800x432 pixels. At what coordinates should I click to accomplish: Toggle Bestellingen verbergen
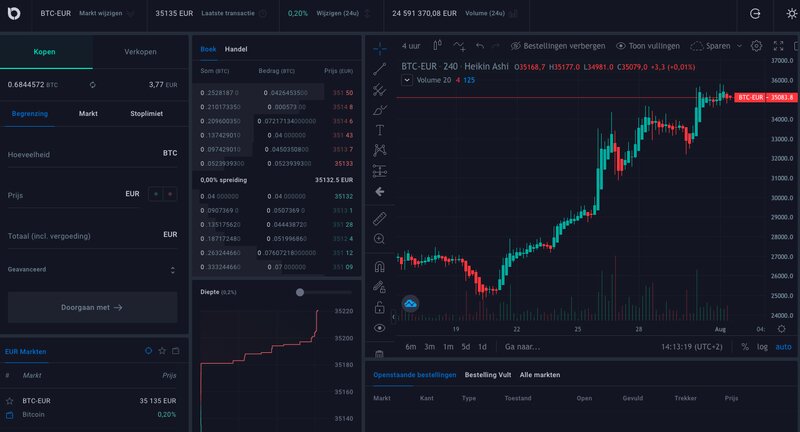tap(558, 46)
